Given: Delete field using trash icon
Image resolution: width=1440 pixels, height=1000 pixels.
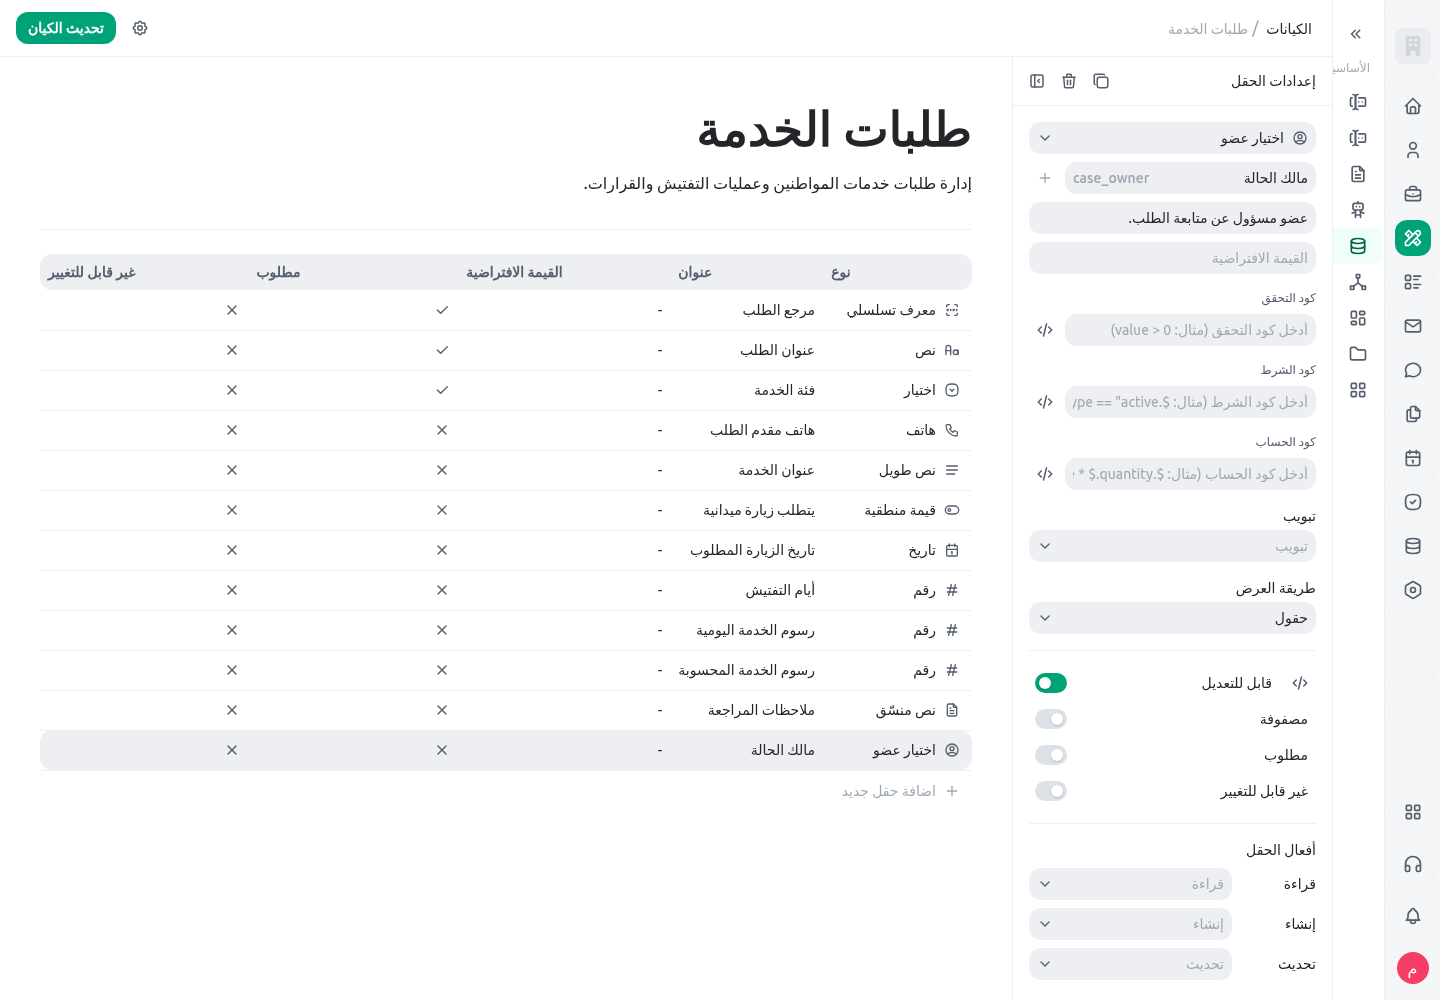Looking at the screenshot, I should (x=1069, y=81).
